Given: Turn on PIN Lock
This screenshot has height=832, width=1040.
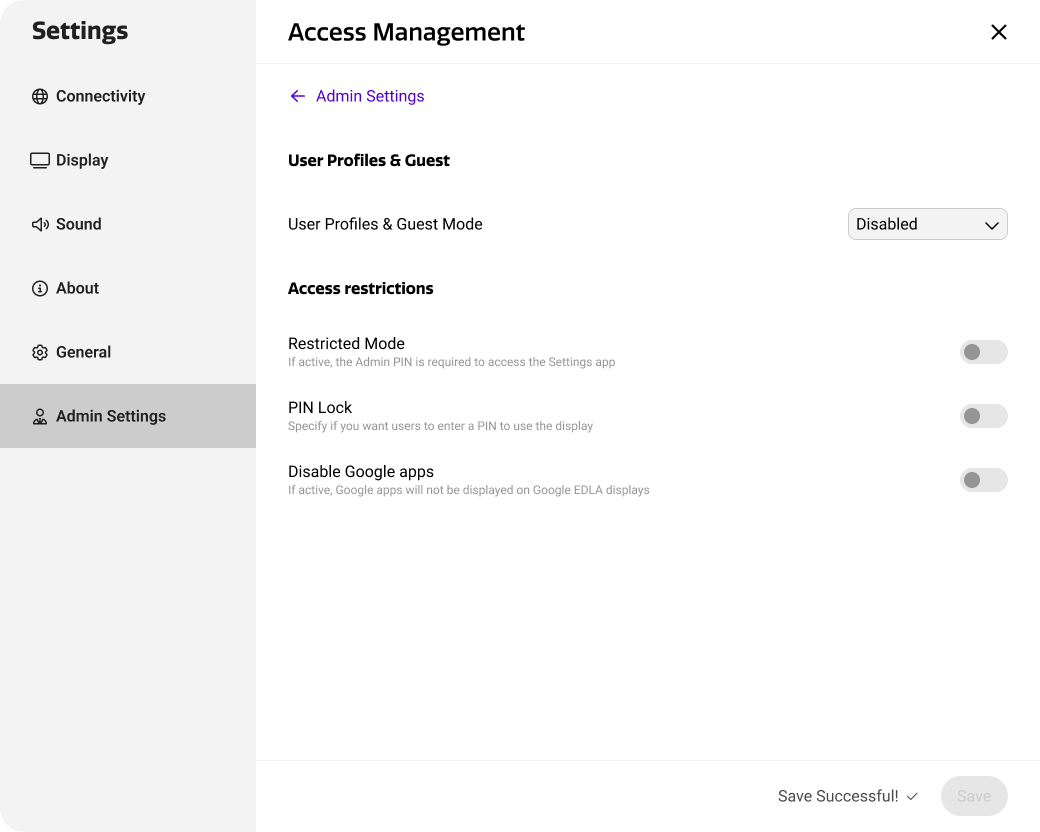Looking at the screenshot, I should (x=983, y=416).
